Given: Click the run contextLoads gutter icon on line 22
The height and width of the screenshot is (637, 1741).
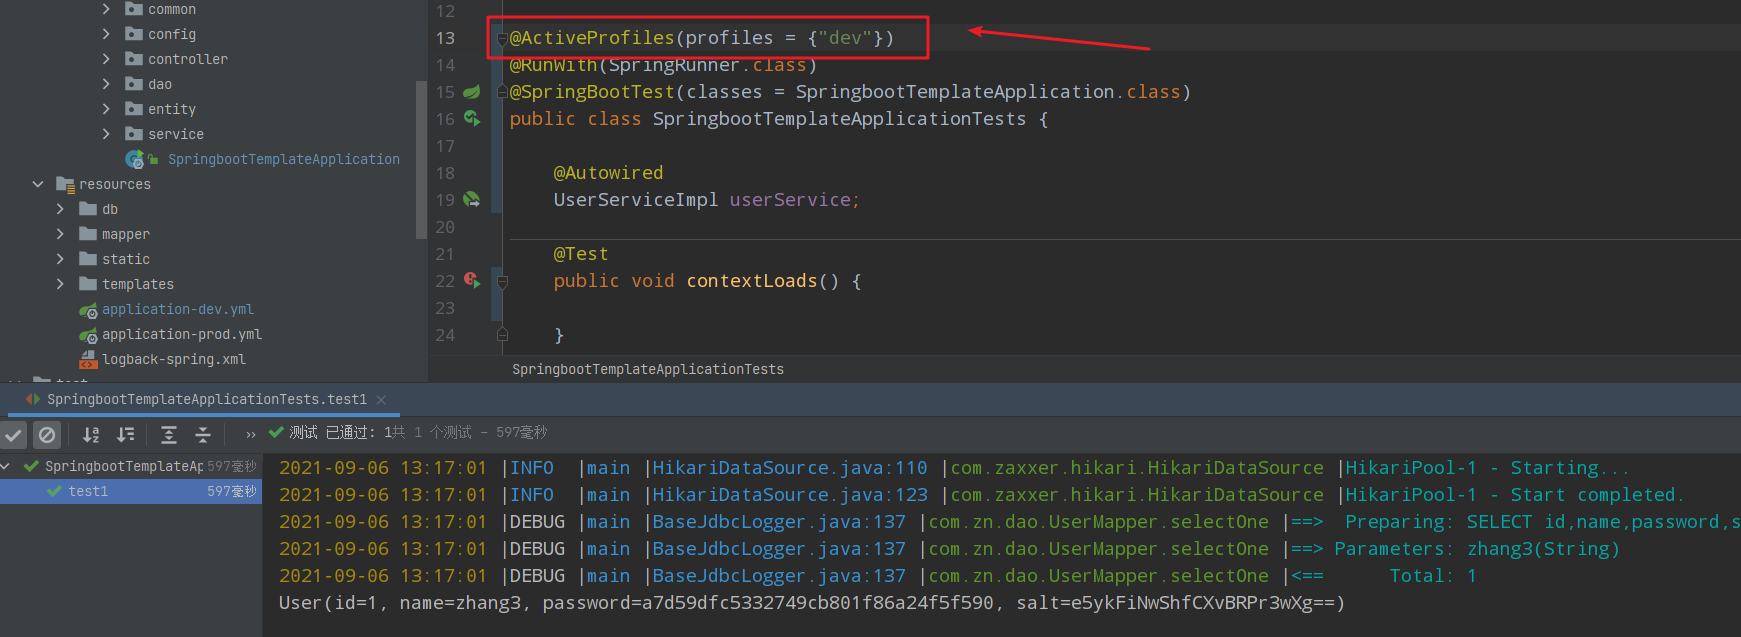Looking at the screenshot, I should 472,281.
